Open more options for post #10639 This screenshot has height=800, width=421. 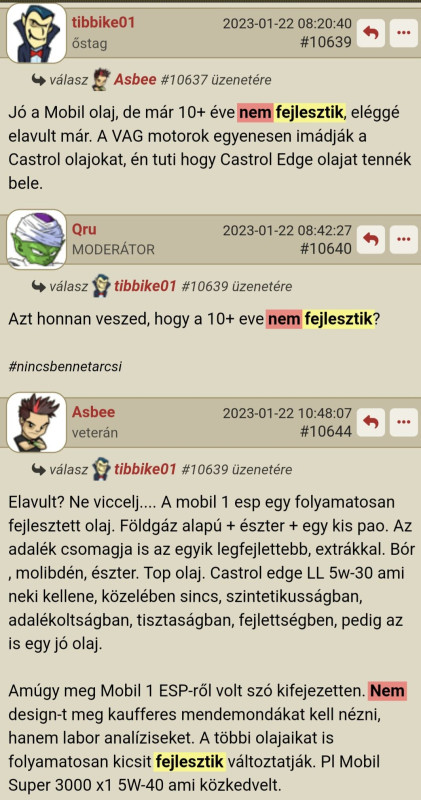(x=404, y=33)
